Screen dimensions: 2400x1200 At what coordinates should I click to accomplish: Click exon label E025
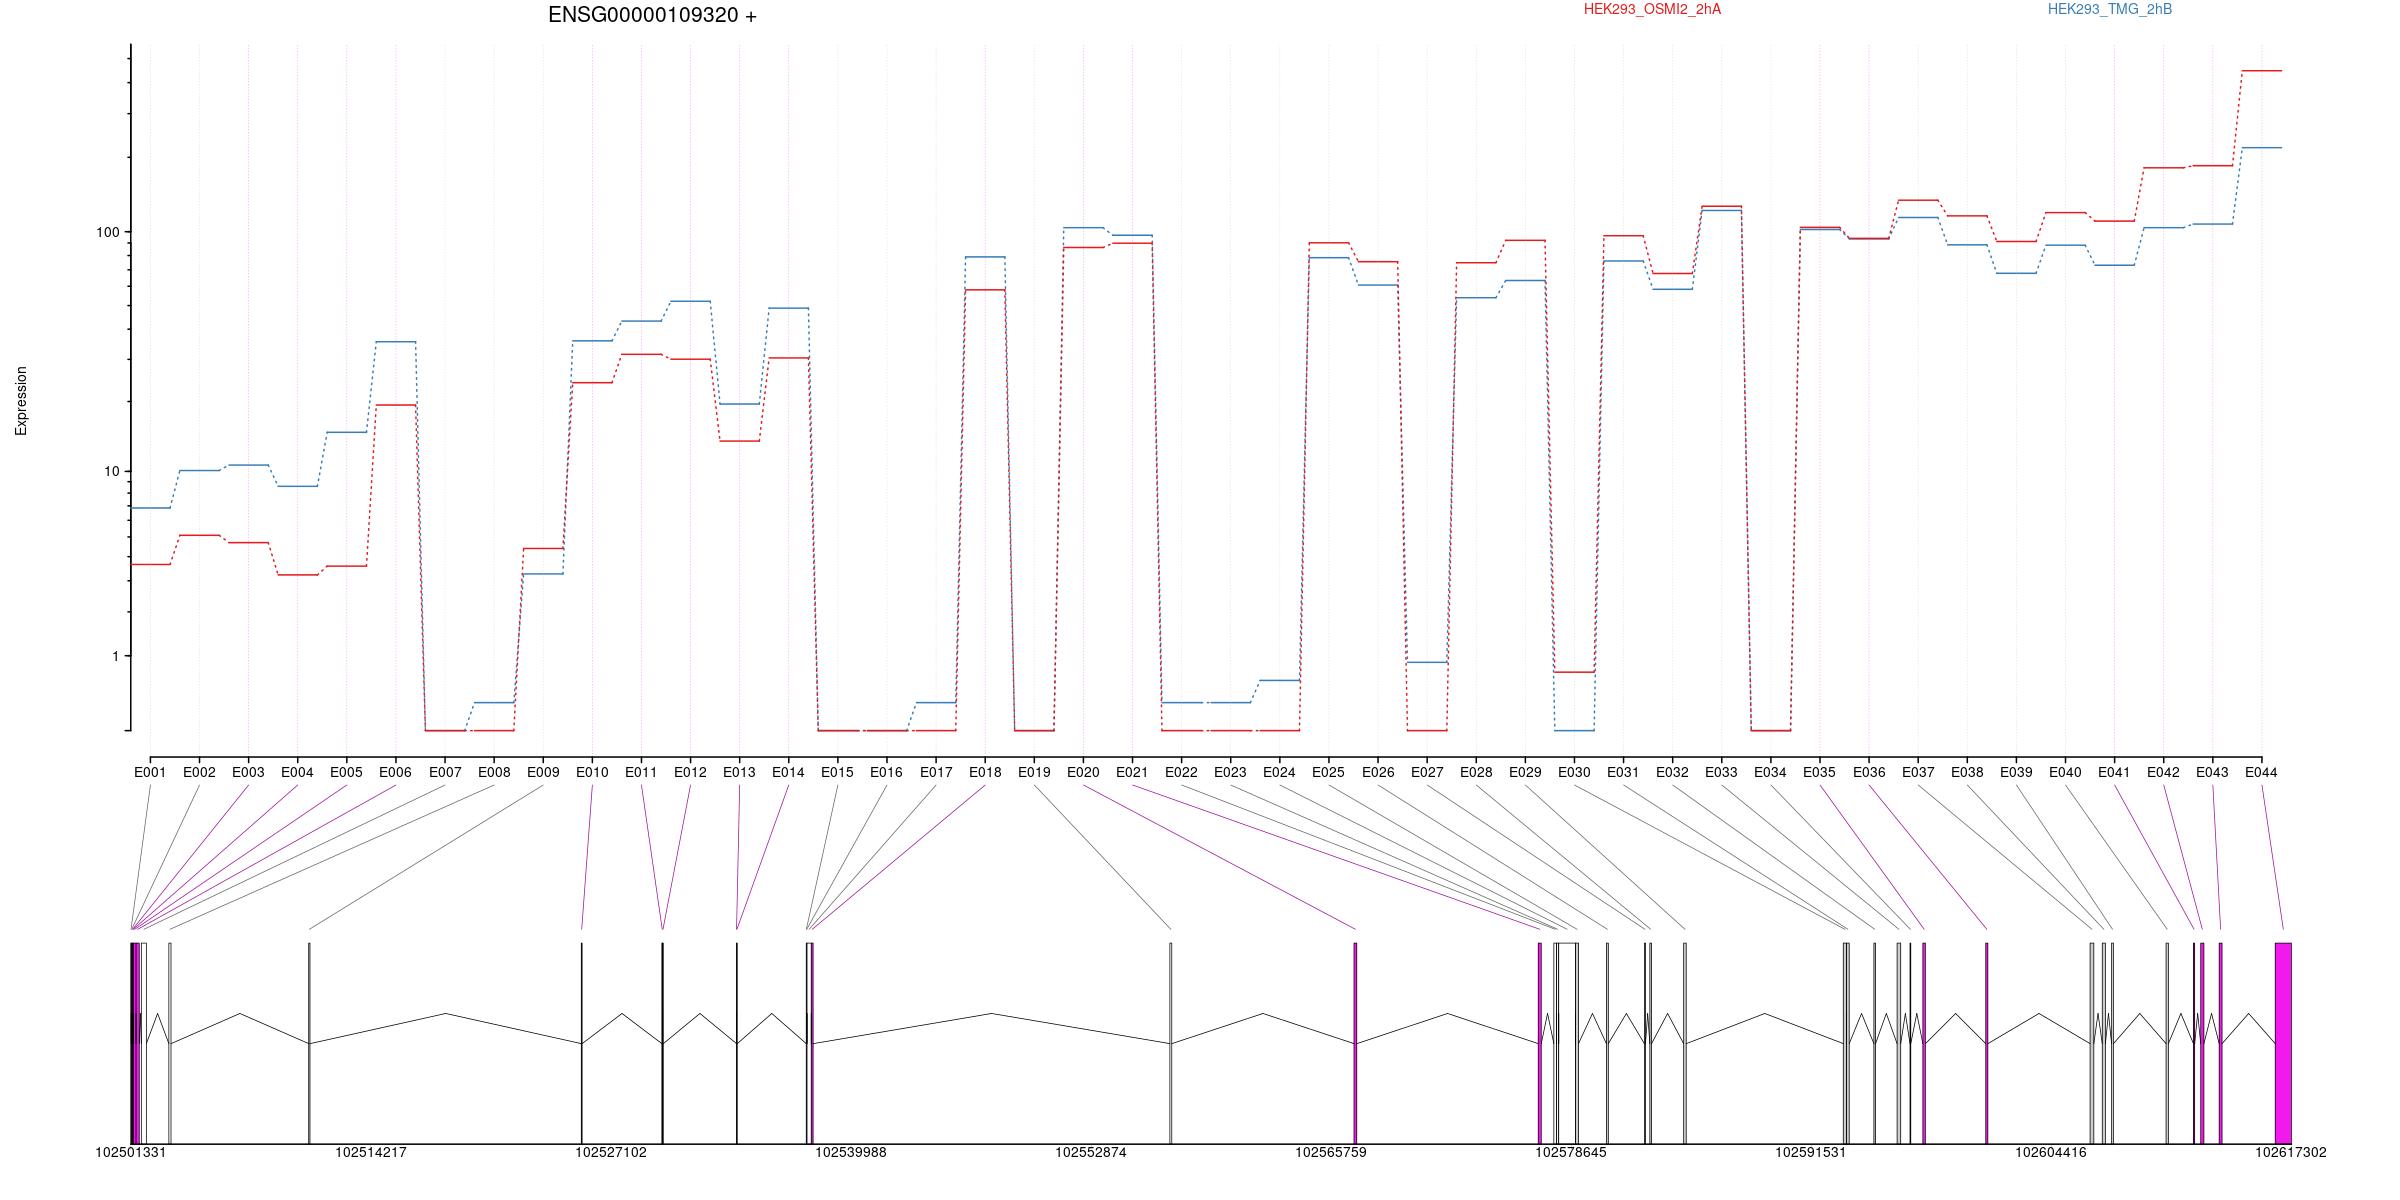pyautogui.click(x=1328, y=772)
